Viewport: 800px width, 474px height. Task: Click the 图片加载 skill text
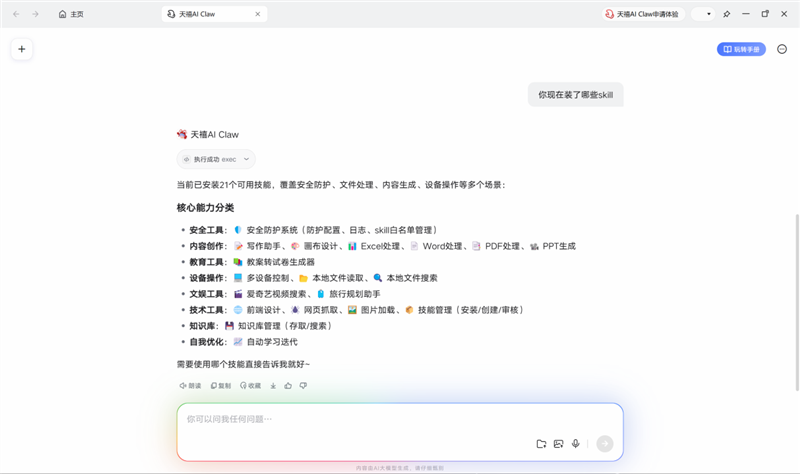point(378,310)
